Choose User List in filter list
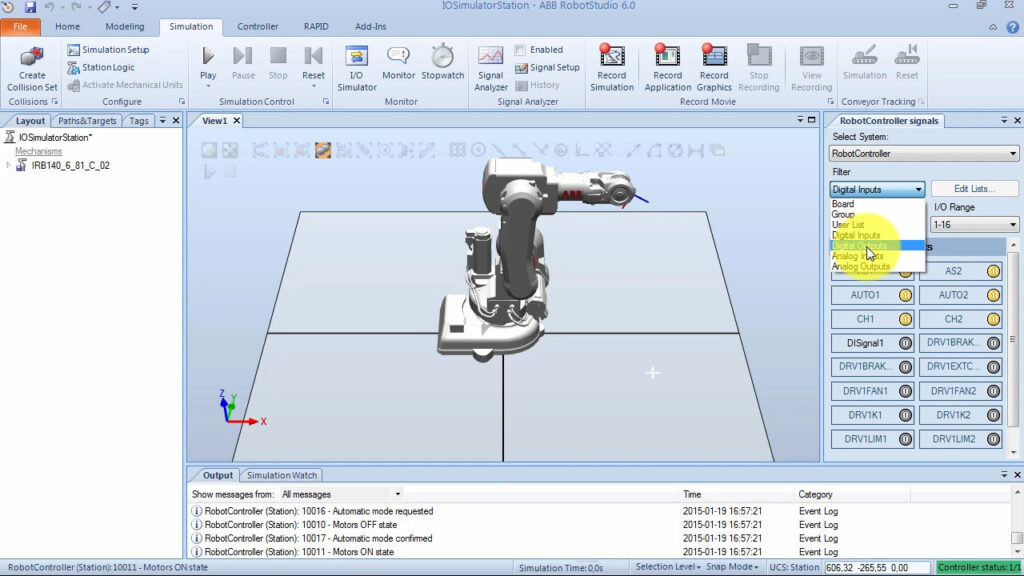The width and height of the screenshot is (1024, 576). (x=877, y=225)
